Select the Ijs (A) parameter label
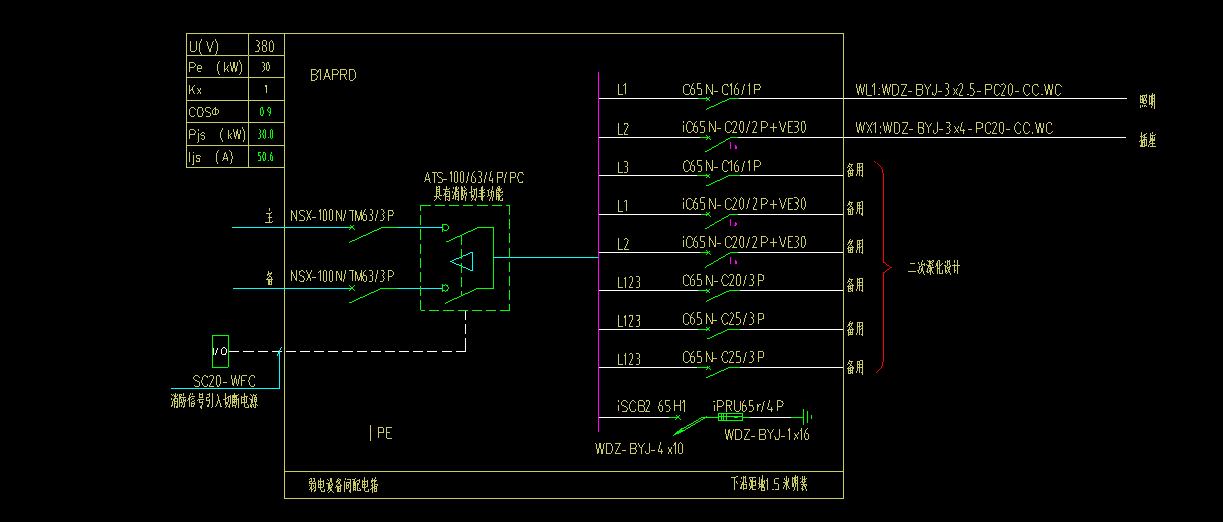The image size is (1223, 522). click(x=211, y=156)
